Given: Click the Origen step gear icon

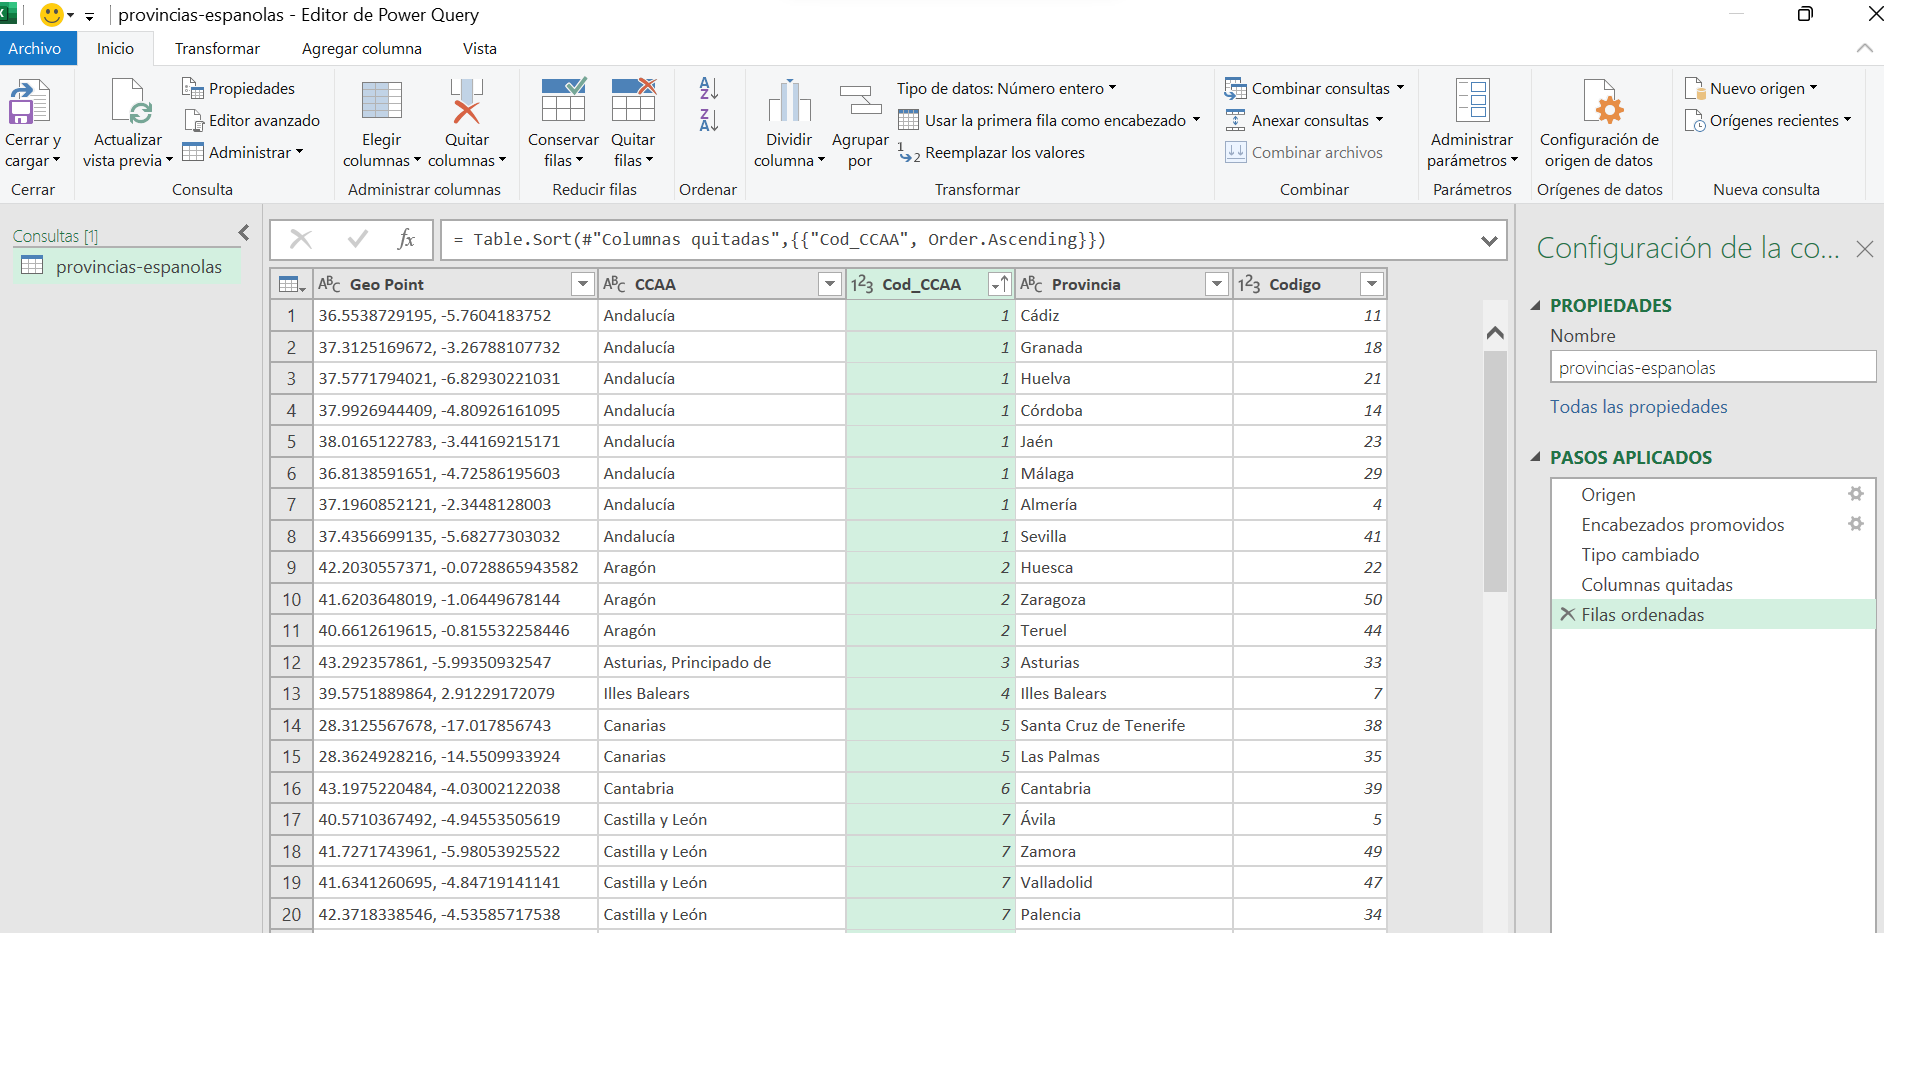Looking at the screenshot, I should [1855, 494].
